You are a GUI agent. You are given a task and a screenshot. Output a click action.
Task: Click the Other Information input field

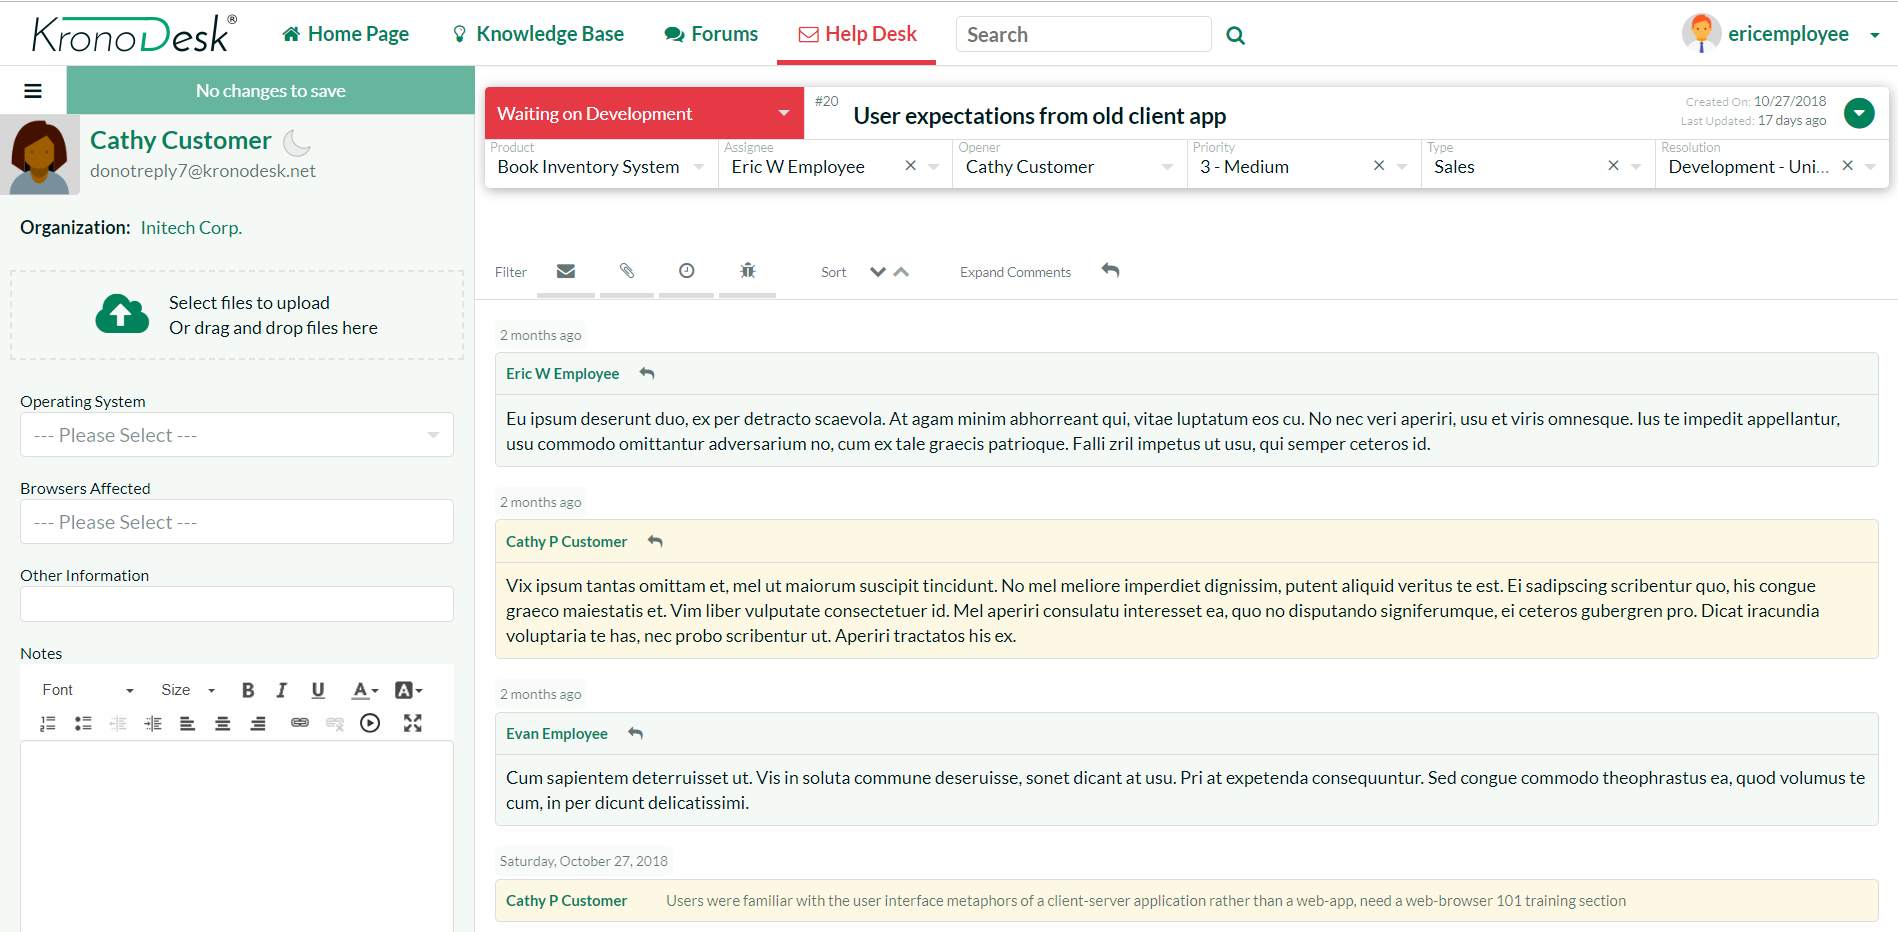click(237, 604)
